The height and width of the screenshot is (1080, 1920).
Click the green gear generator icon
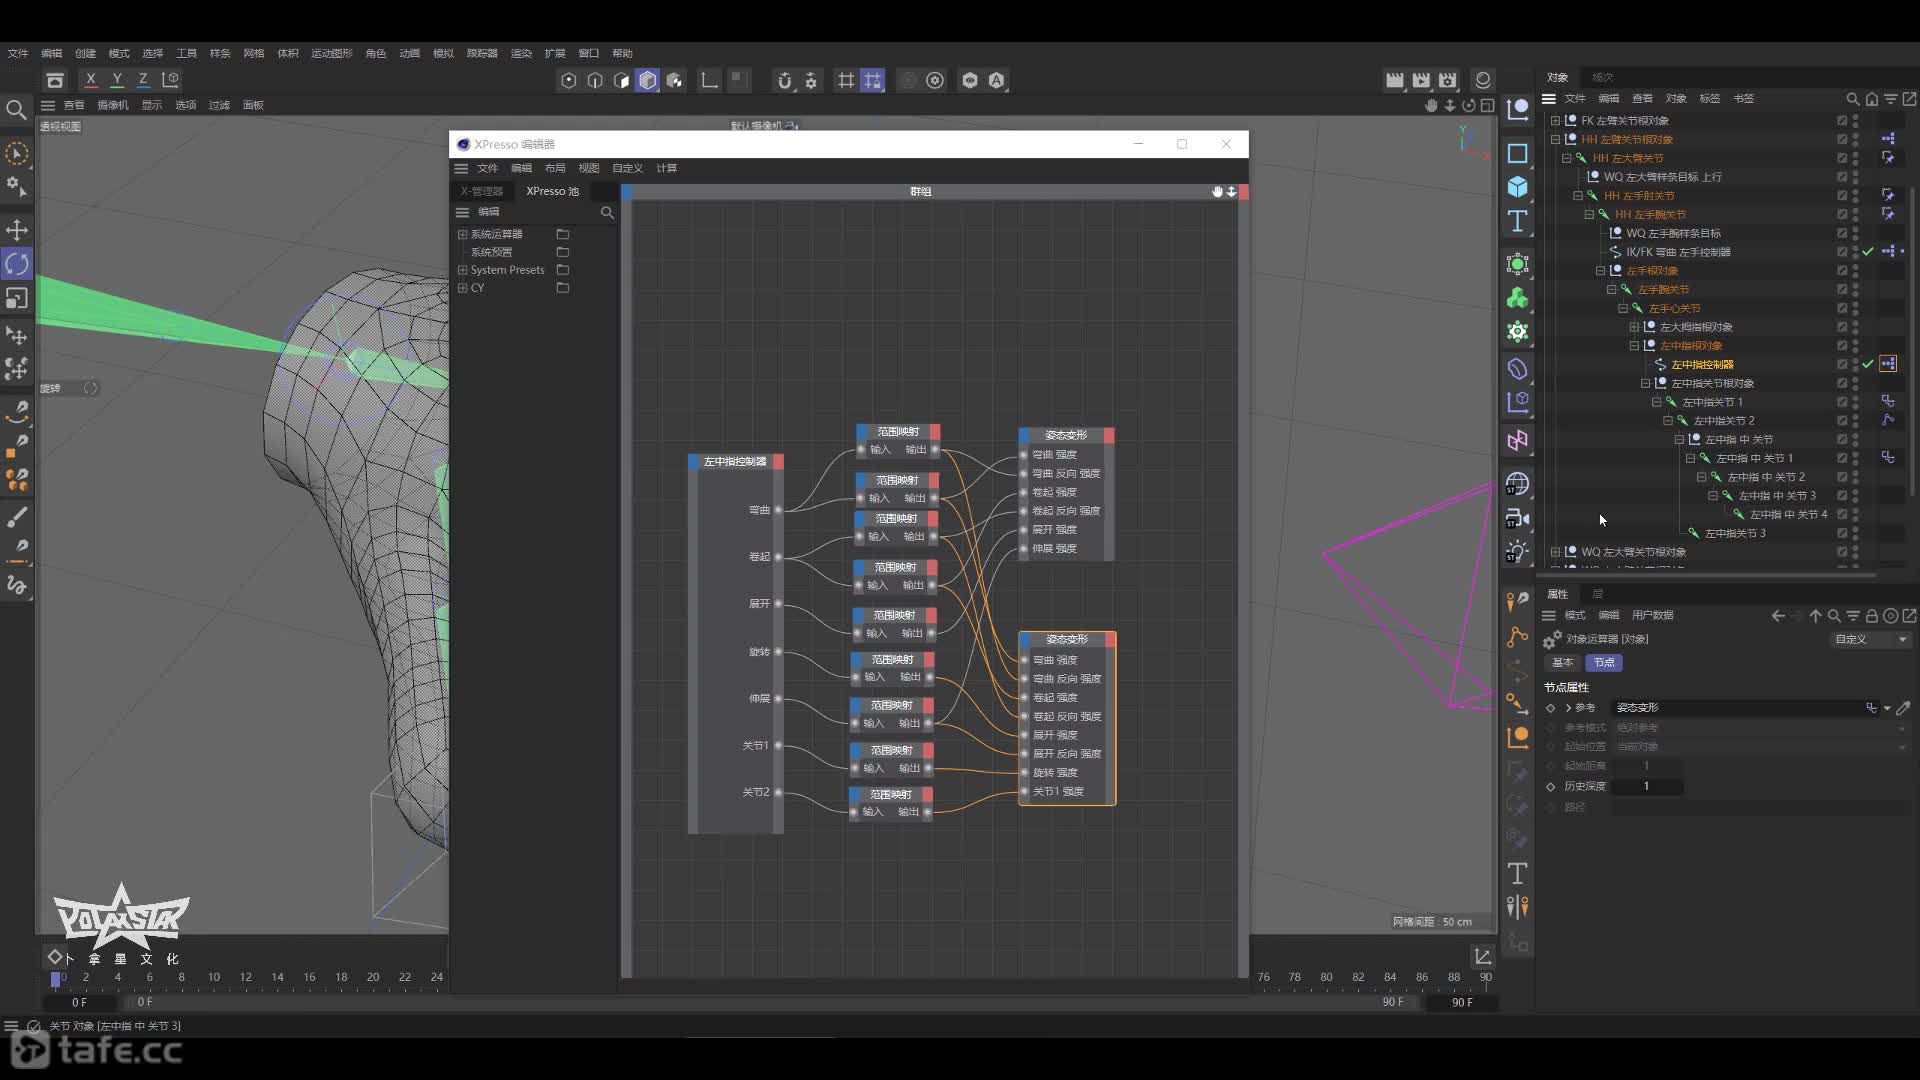pyautogui.click(x=1517, y=332)
